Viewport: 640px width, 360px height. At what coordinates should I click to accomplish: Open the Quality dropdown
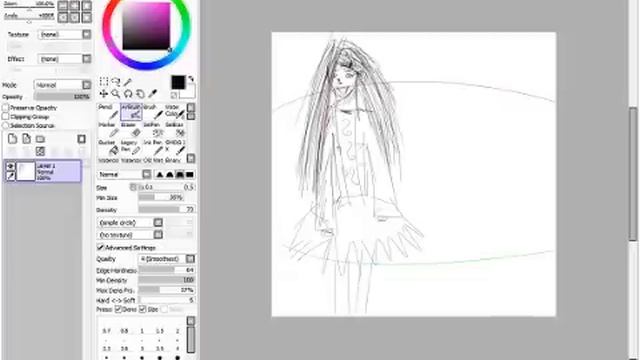[167, 259]
